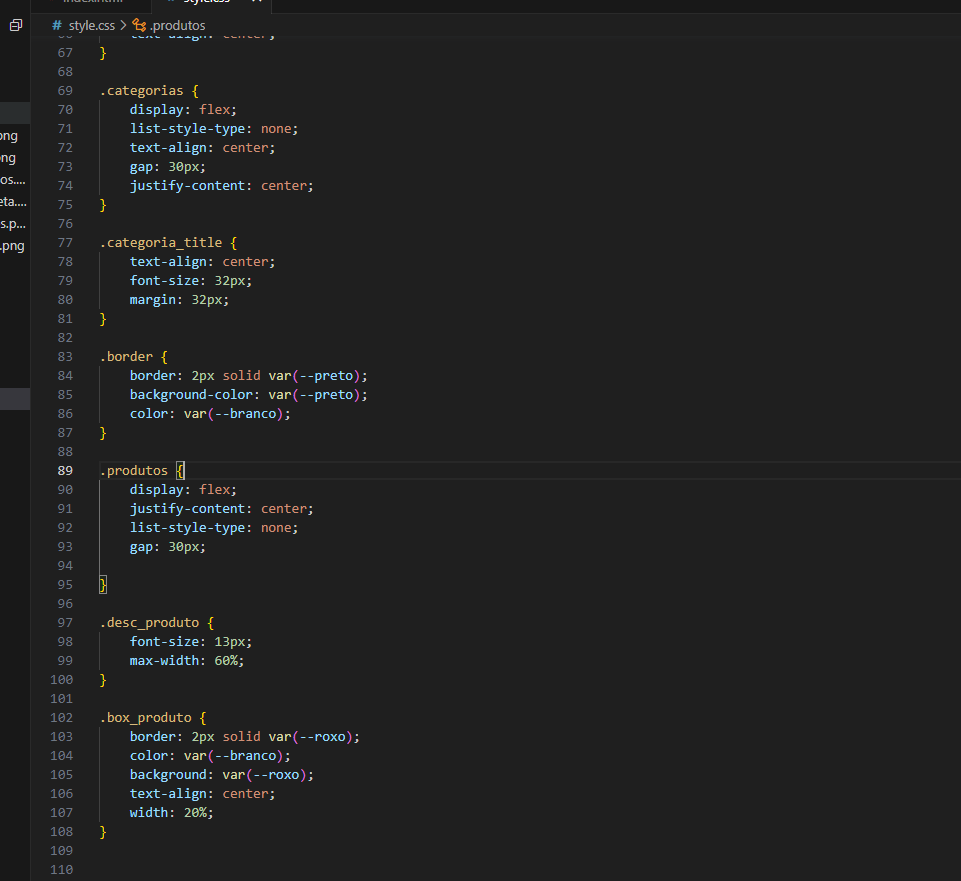The width and height of the screenshot is (961, 881).
Task: Select the truncated 's.p...' file in the sidebar
Action: pyautogui.click(x=13, y=224)
